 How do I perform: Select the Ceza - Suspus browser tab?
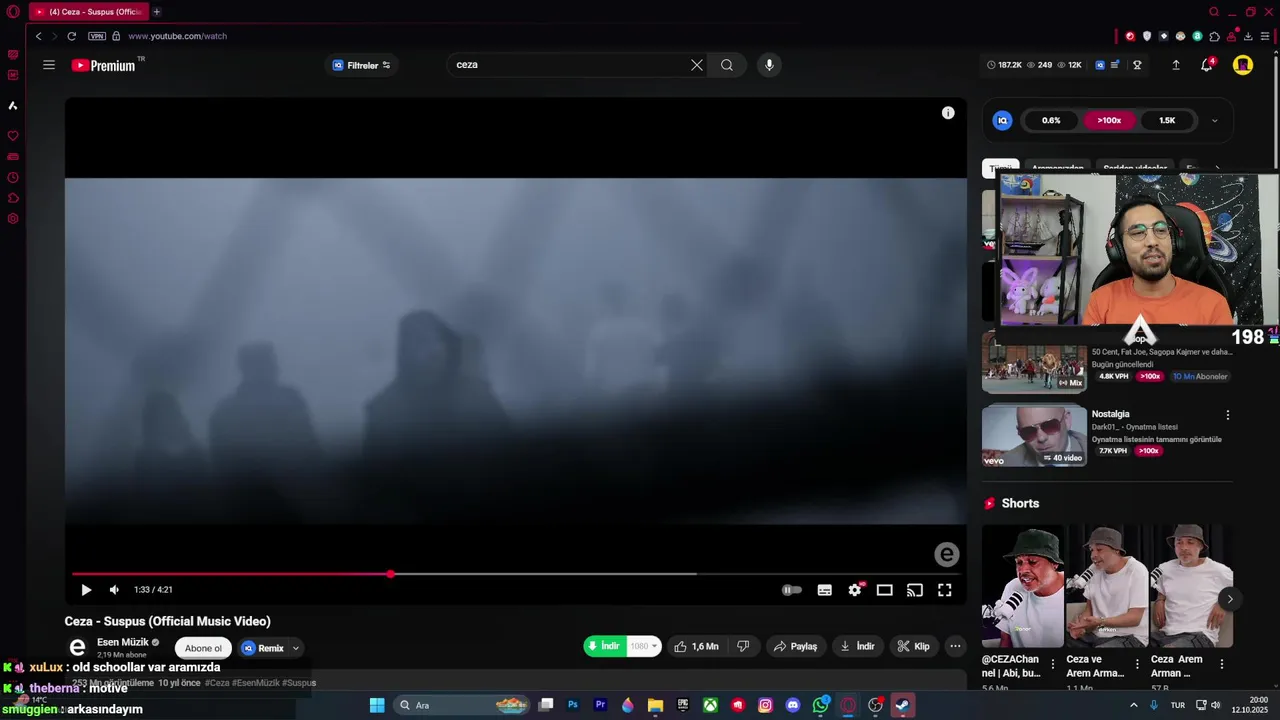tap(88, 12)
